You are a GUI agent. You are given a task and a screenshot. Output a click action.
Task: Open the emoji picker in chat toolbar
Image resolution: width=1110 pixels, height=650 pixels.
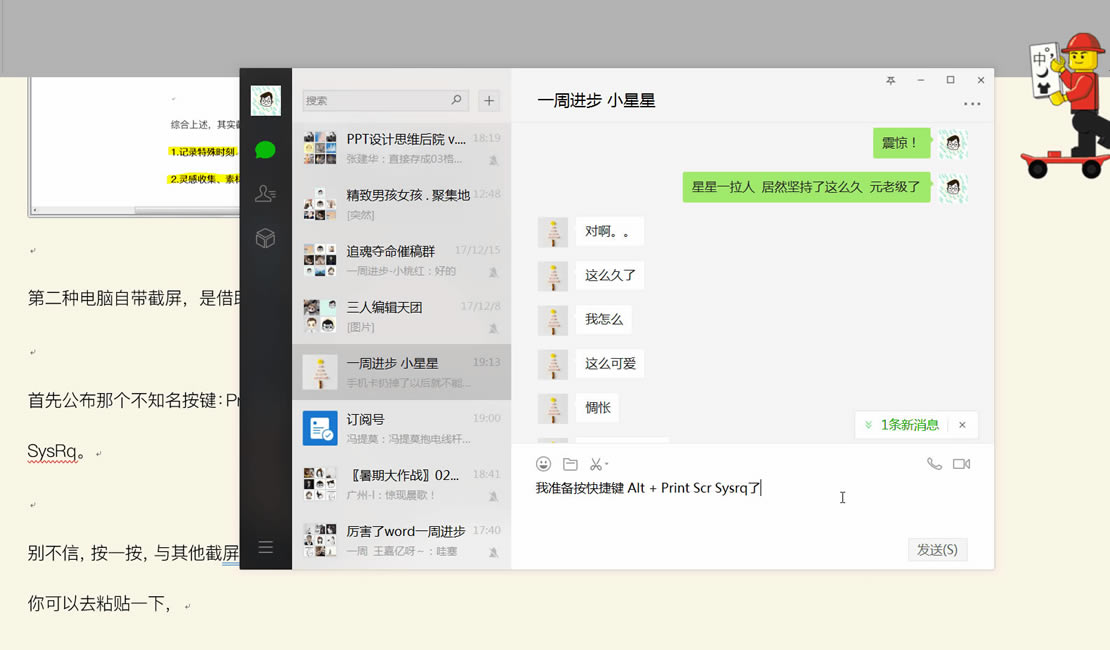(x=544, y=464)
